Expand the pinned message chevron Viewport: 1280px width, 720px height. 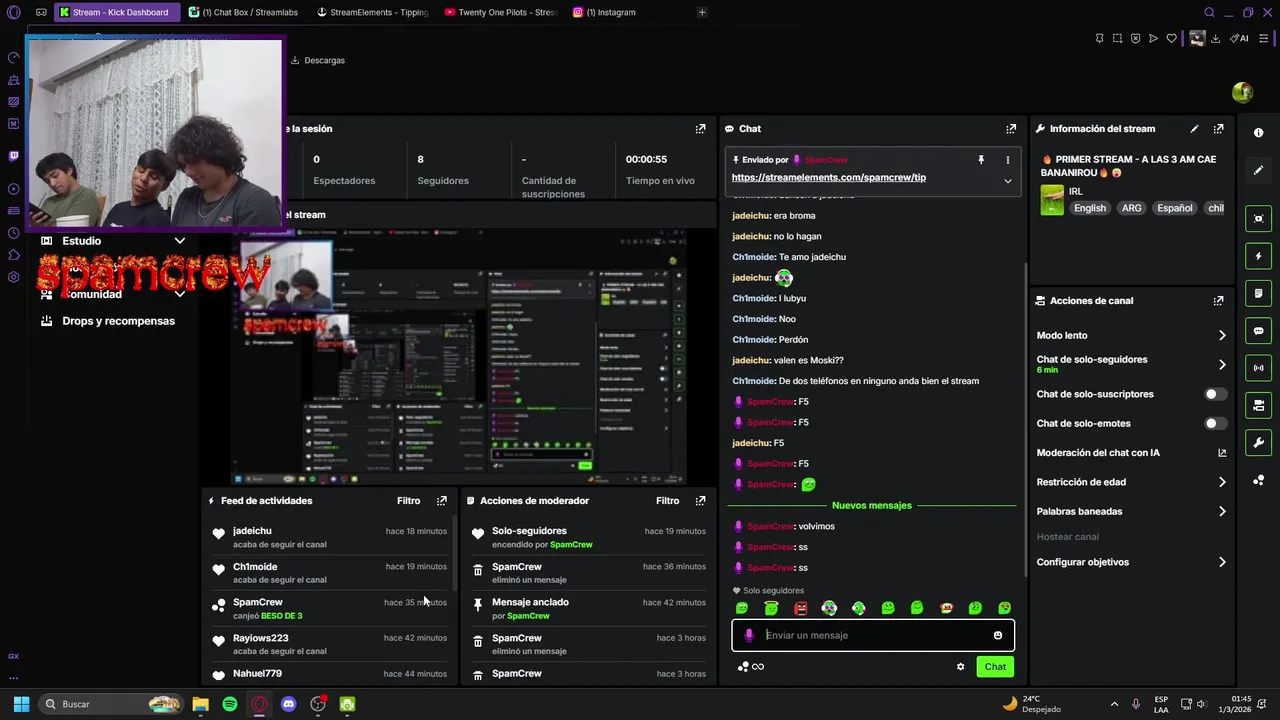click(1007, 181)
